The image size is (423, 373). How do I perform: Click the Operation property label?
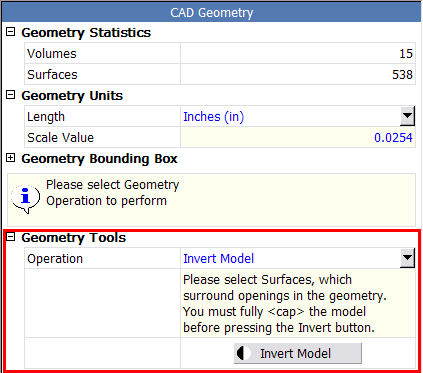coord(55,259)
